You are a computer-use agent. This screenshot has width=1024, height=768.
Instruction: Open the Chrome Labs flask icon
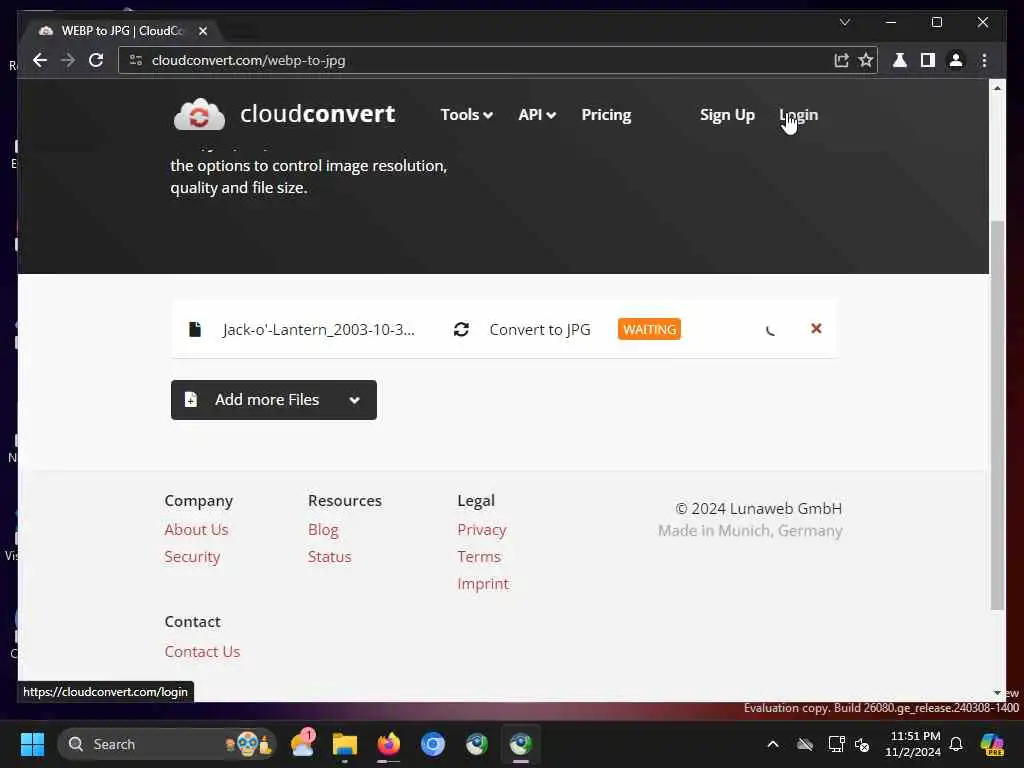click(900, 60)
